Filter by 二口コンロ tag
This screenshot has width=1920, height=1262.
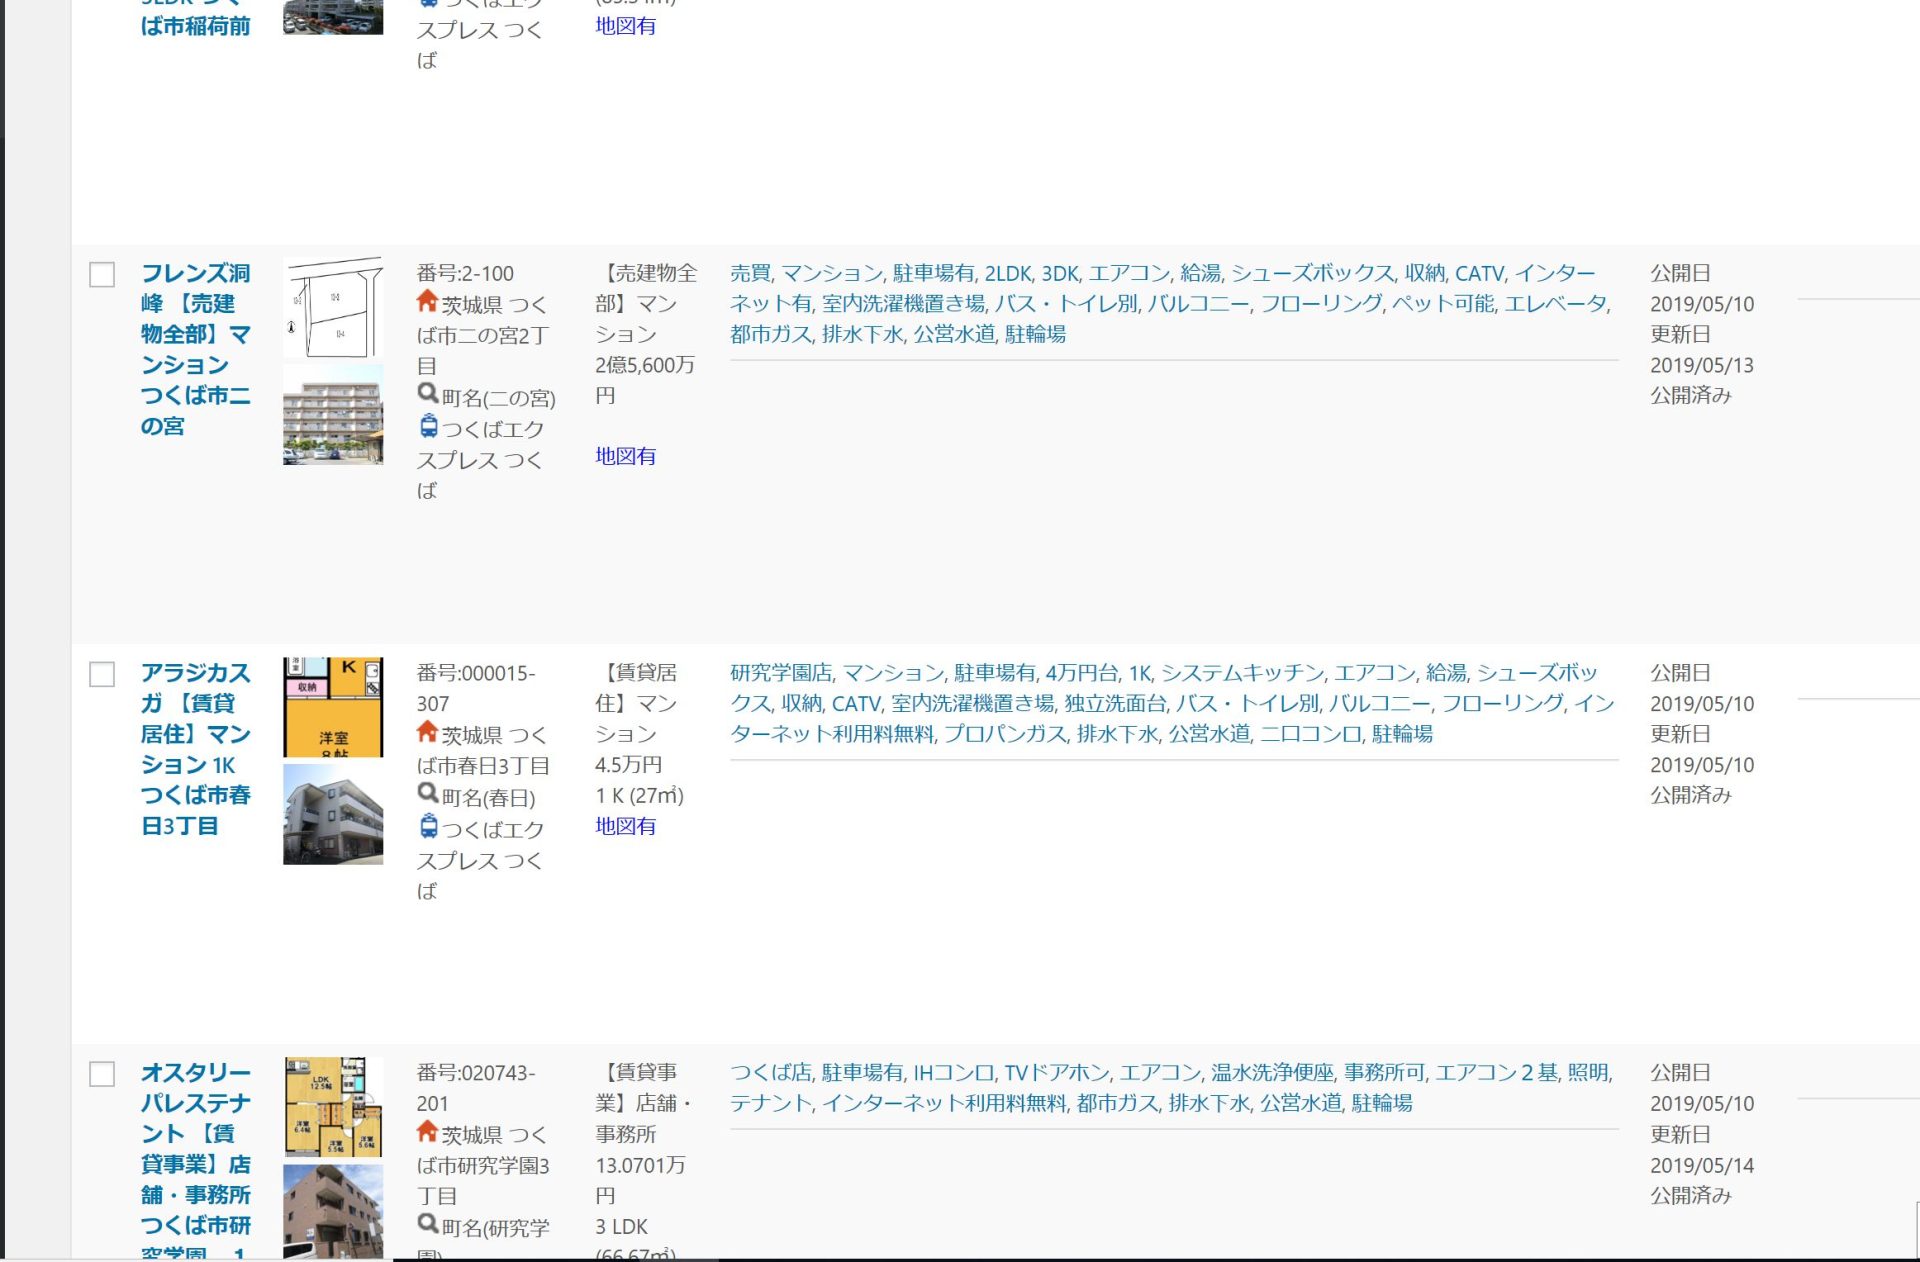pos(1311,734)
